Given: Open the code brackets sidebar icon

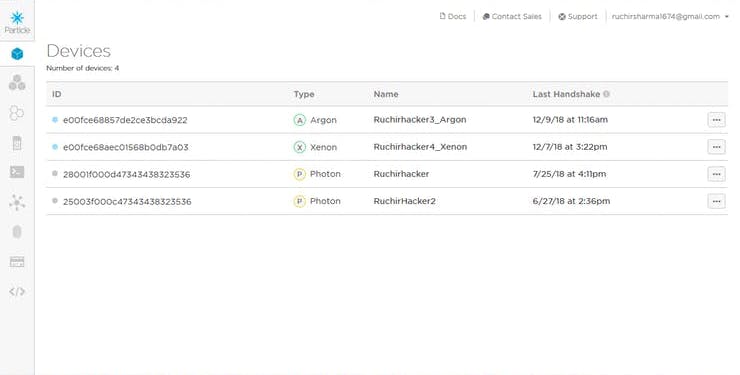Looking at the screenshot, I should (17, 292).
